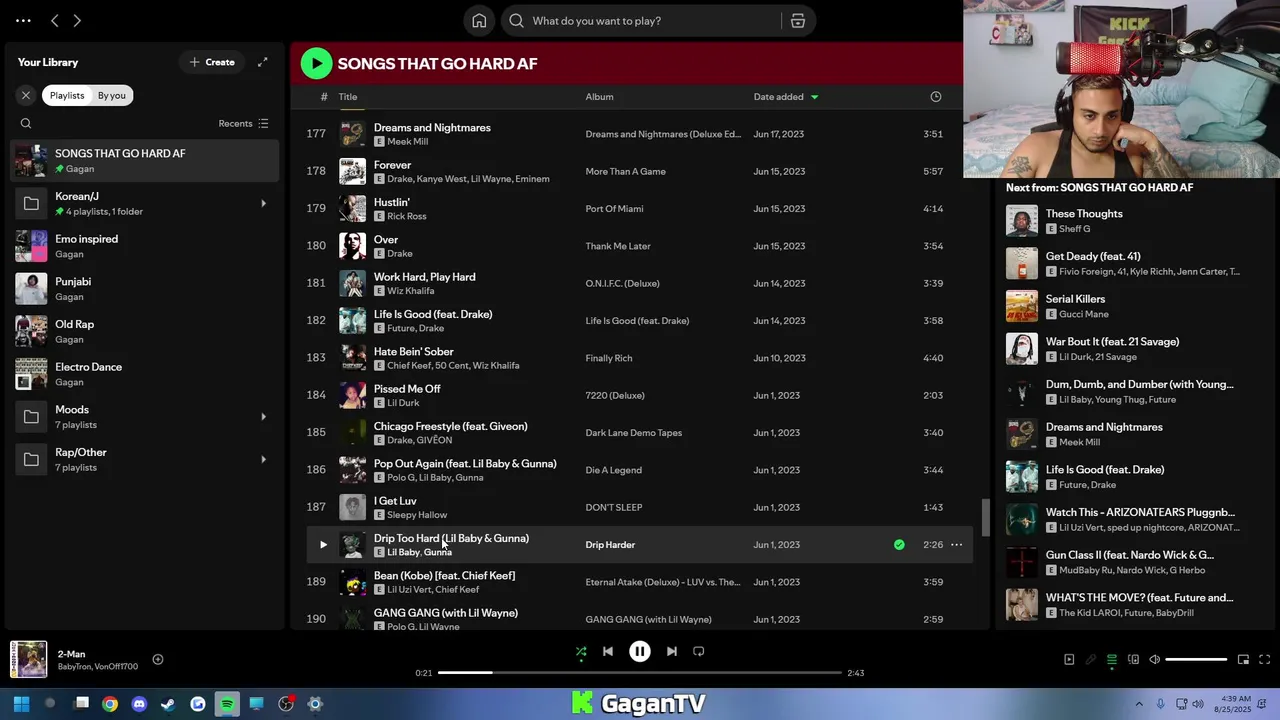The width and height of the screenshot is (1280, 720).
Task: Open the 7220 (Deluxe) album link
Action: 615,396
